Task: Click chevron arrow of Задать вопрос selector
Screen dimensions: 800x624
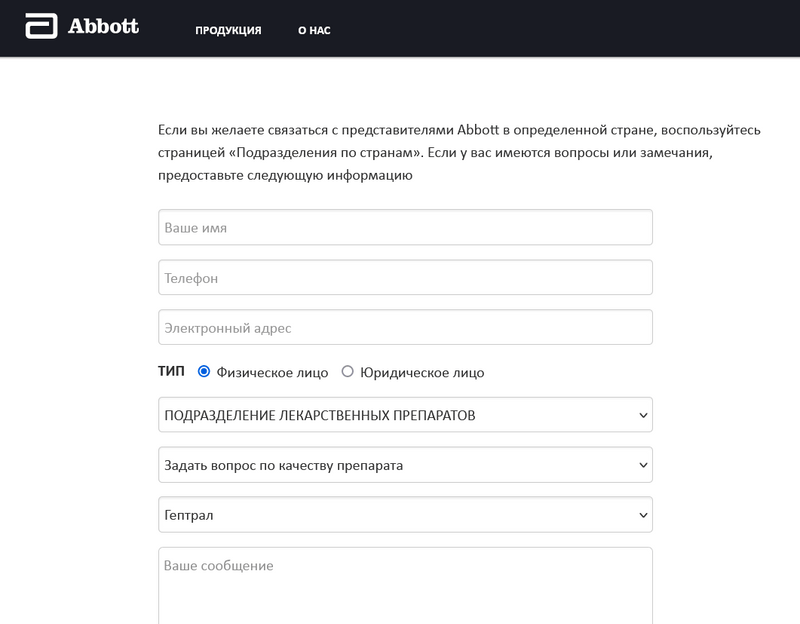Action: coord(642,466)
